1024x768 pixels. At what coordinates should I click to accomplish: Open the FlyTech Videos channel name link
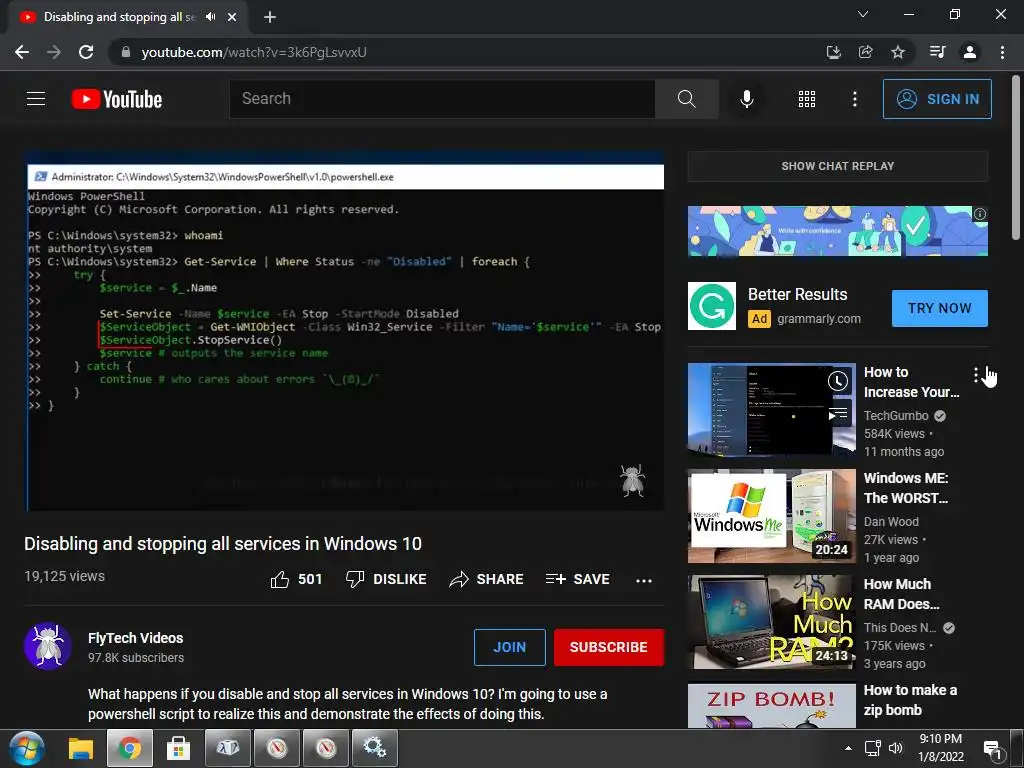(135, 638)
